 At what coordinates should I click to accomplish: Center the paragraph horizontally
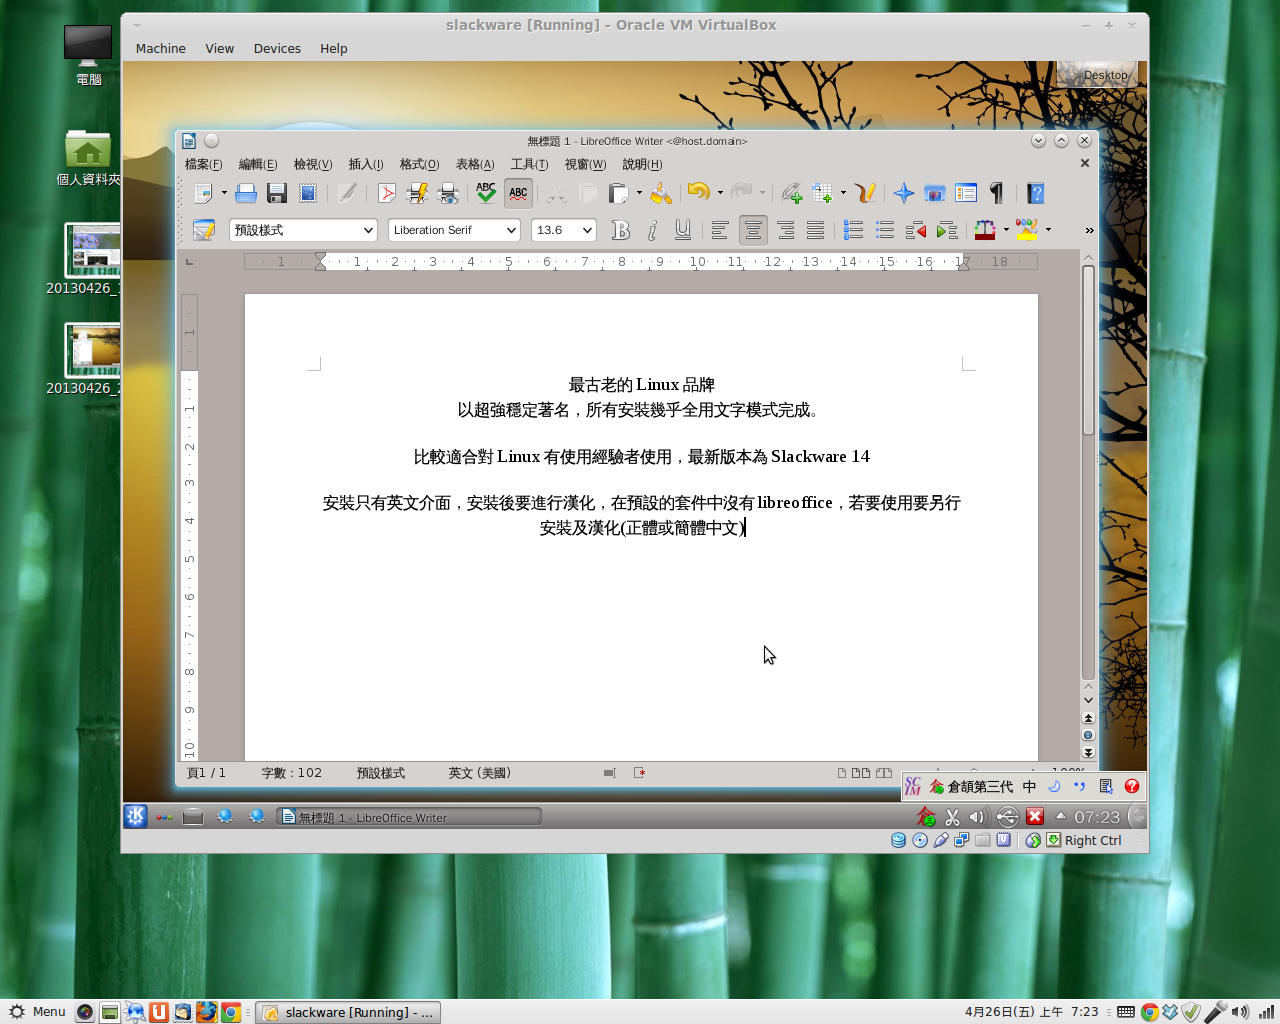pos(753,230)
